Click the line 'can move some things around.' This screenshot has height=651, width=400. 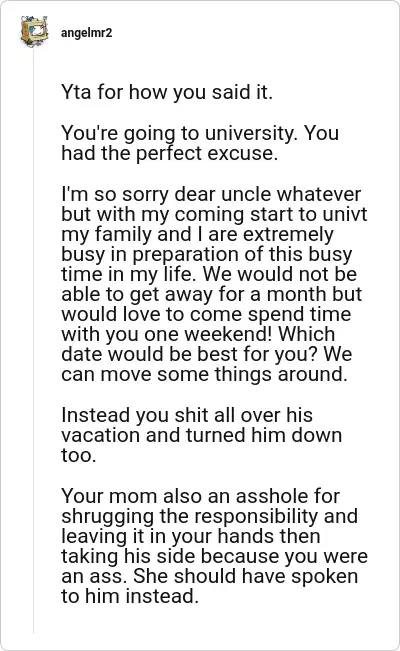204,374
